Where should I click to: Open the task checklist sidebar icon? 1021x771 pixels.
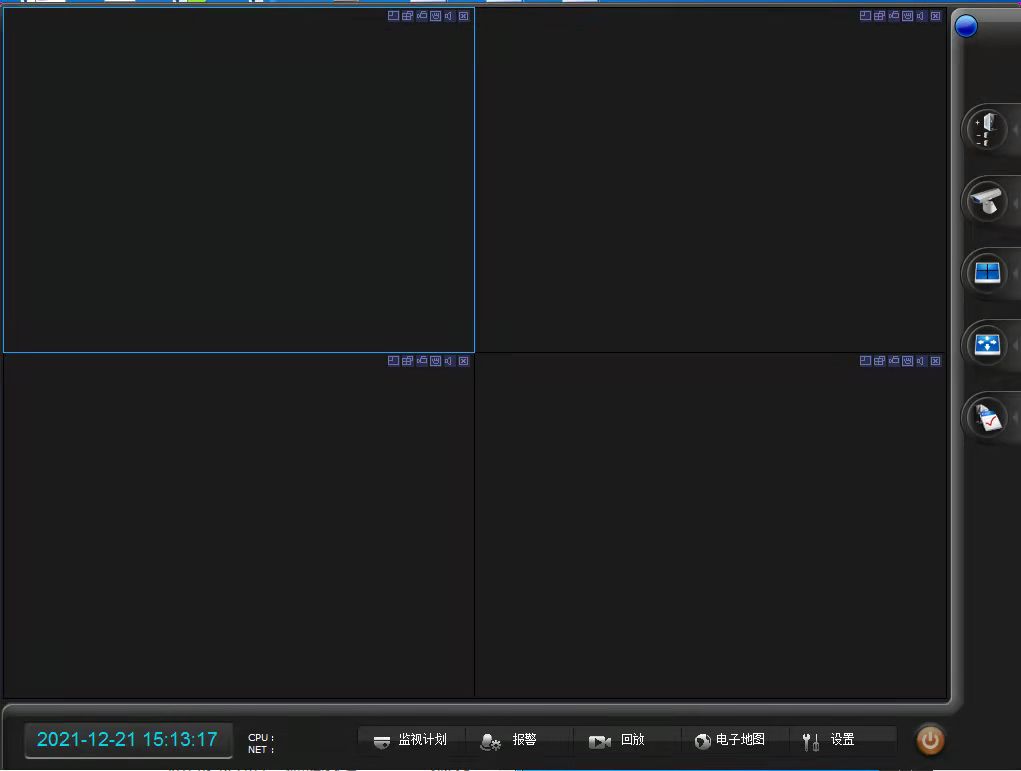987,417
